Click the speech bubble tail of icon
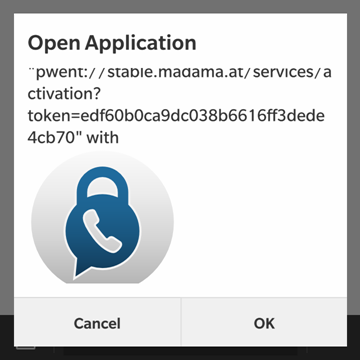The image size is (360, 360). (x=79, y=269)
